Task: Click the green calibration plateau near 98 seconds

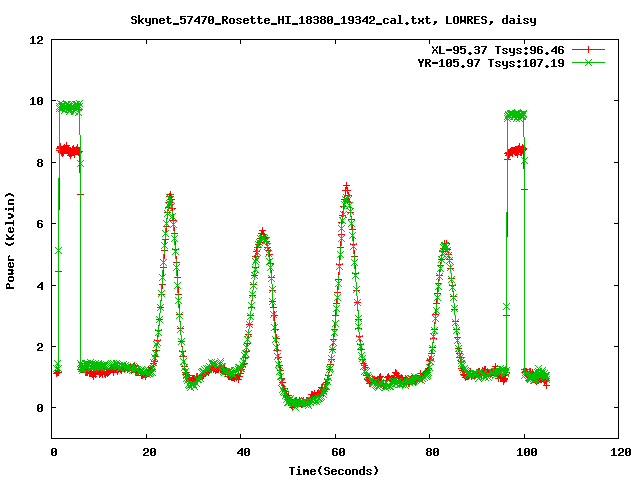Action: point(516,116)
